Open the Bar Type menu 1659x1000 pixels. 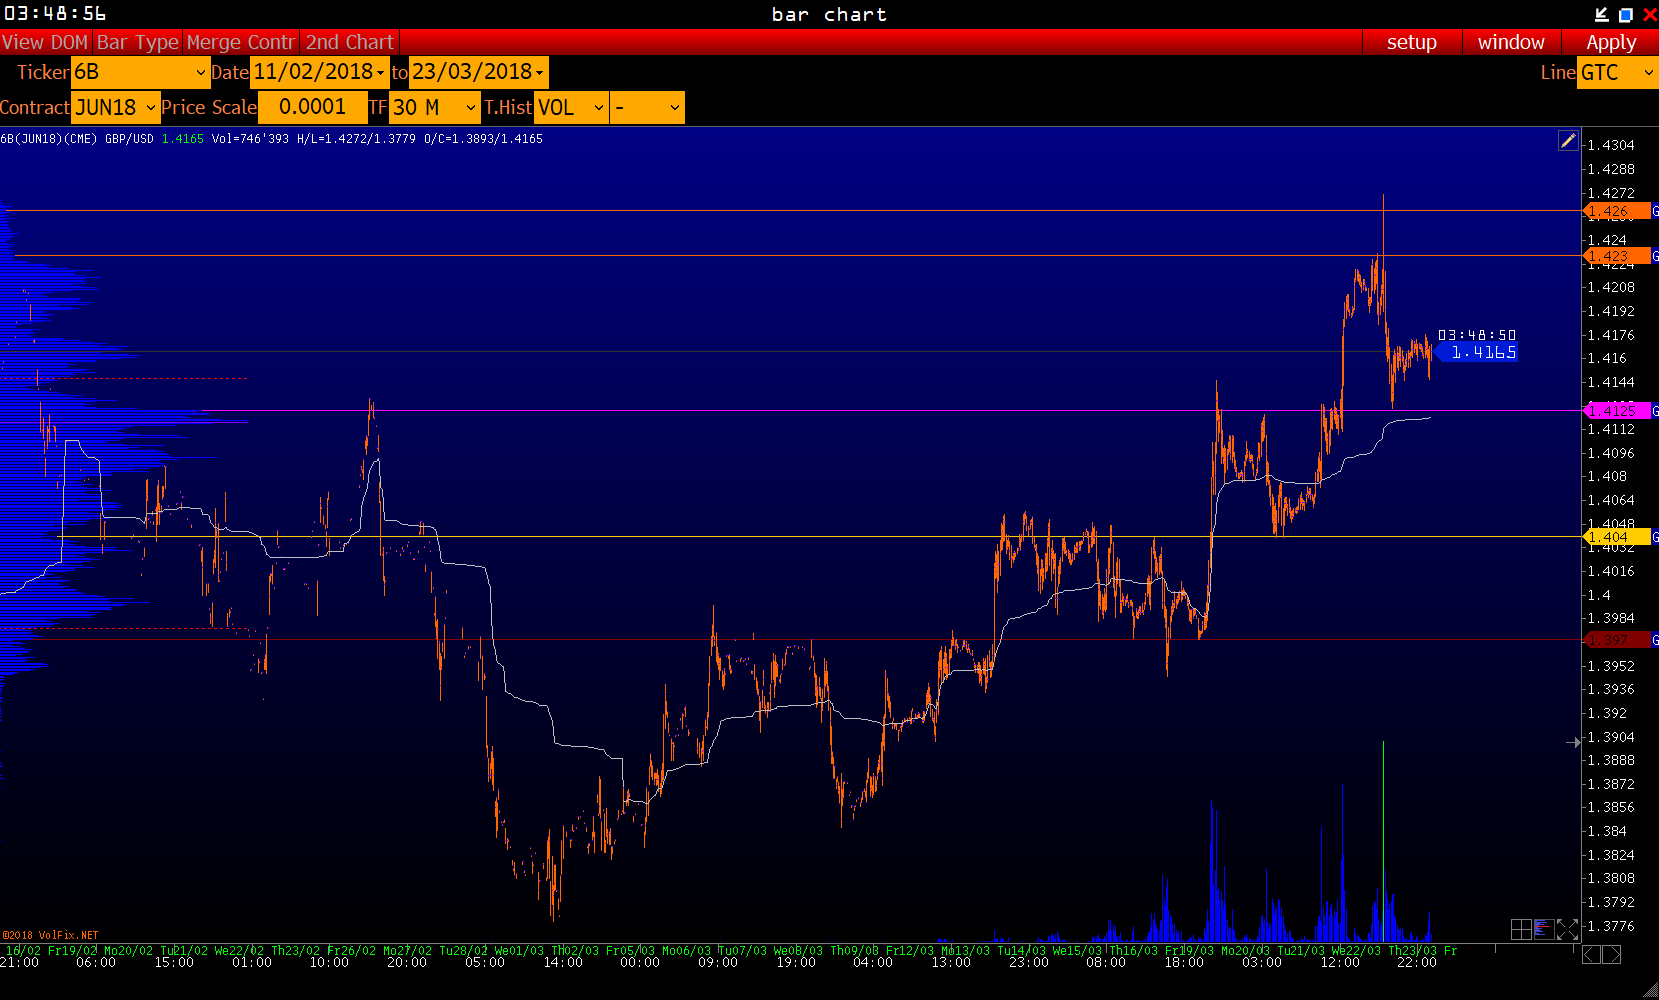tap(137, 42)
